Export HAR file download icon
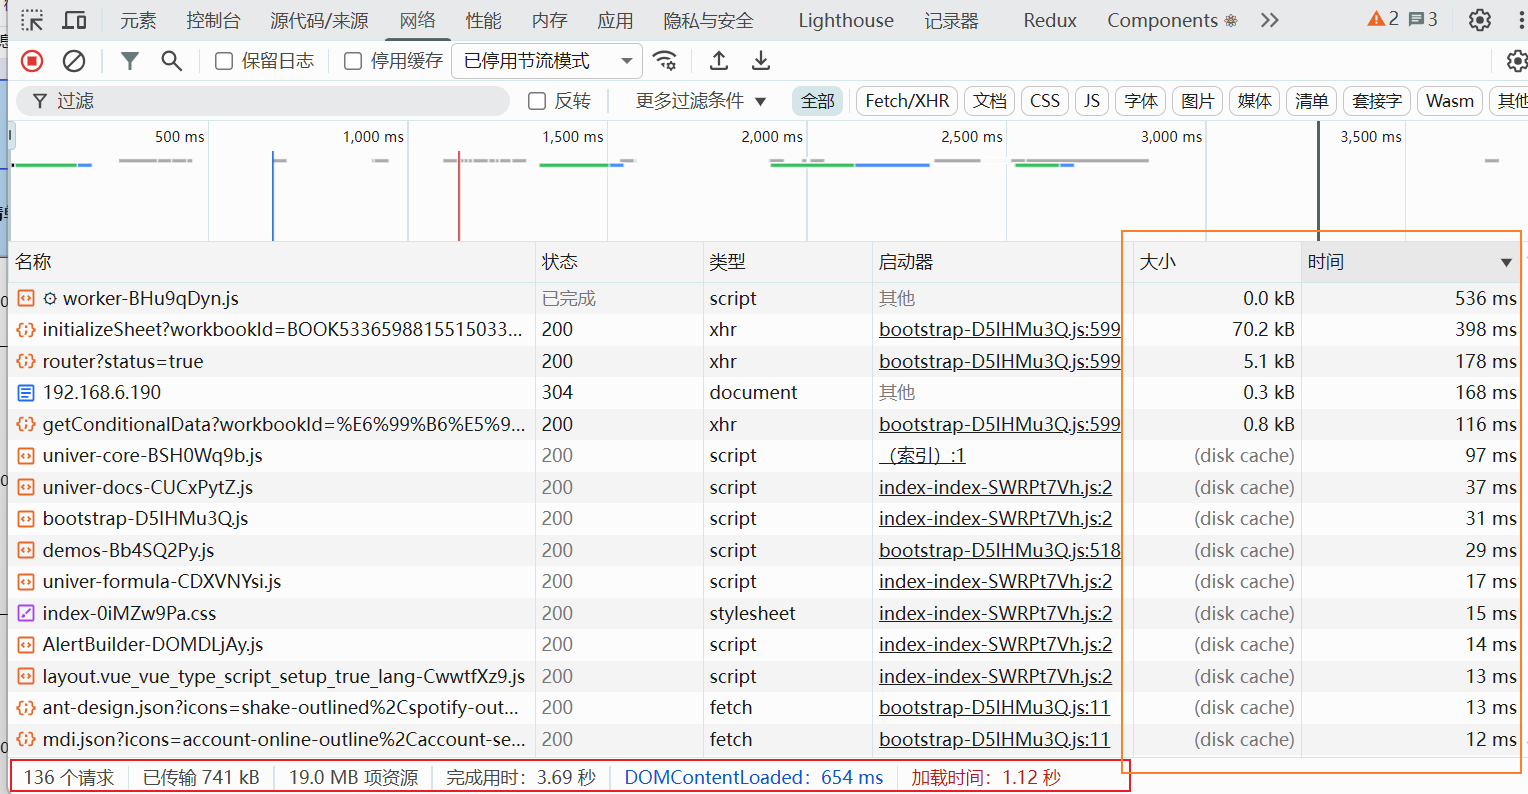The width and height of the screenshot is (1528, 794). click(x=761, y=61)
